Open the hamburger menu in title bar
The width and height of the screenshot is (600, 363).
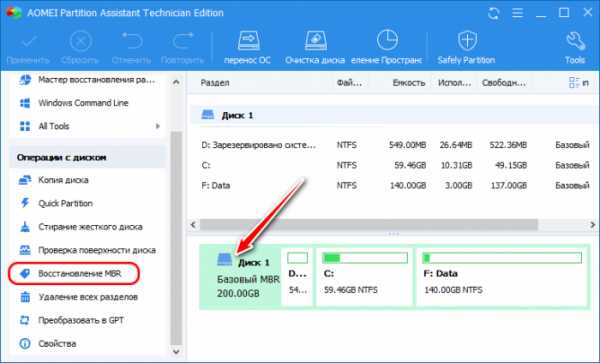click(x=517, y=13)
